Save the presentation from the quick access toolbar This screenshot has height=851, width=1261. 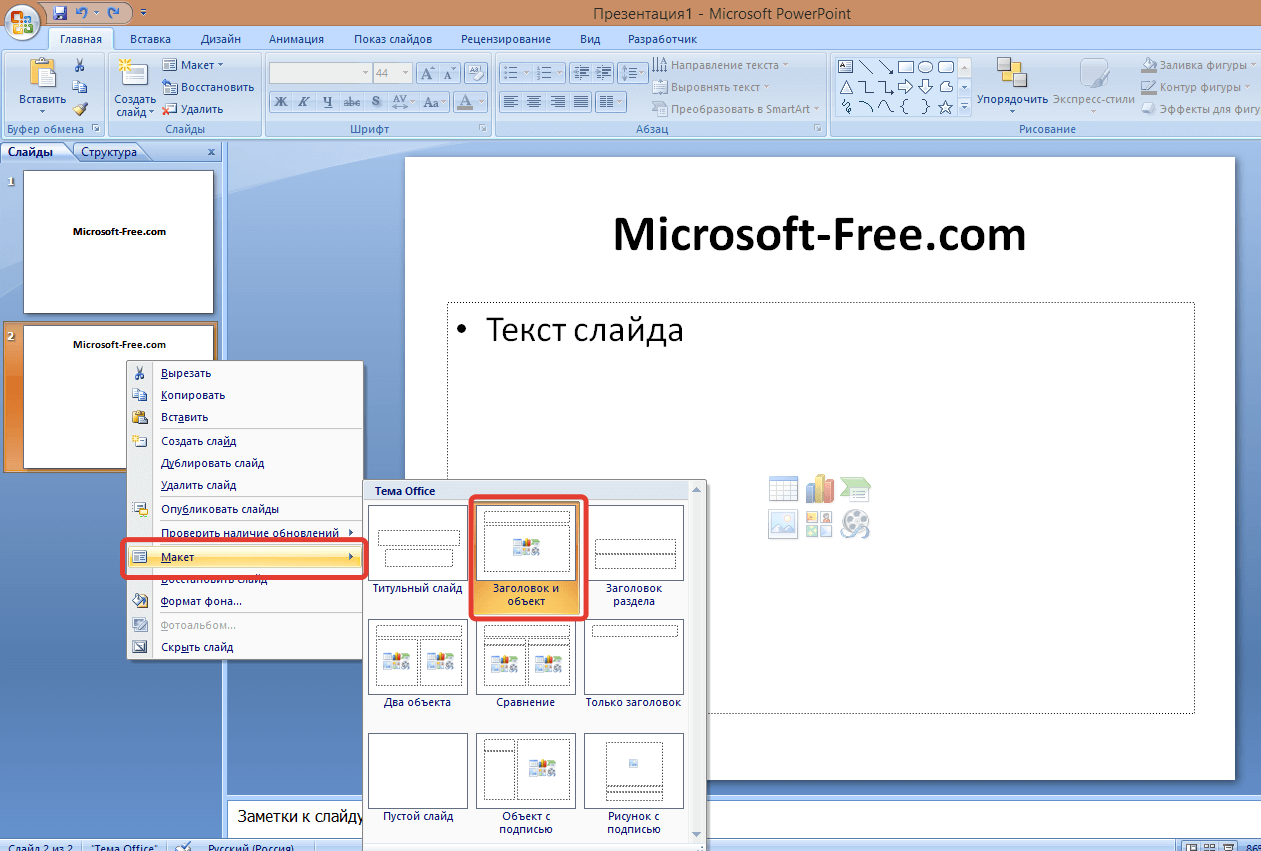(x=59, y=13)
